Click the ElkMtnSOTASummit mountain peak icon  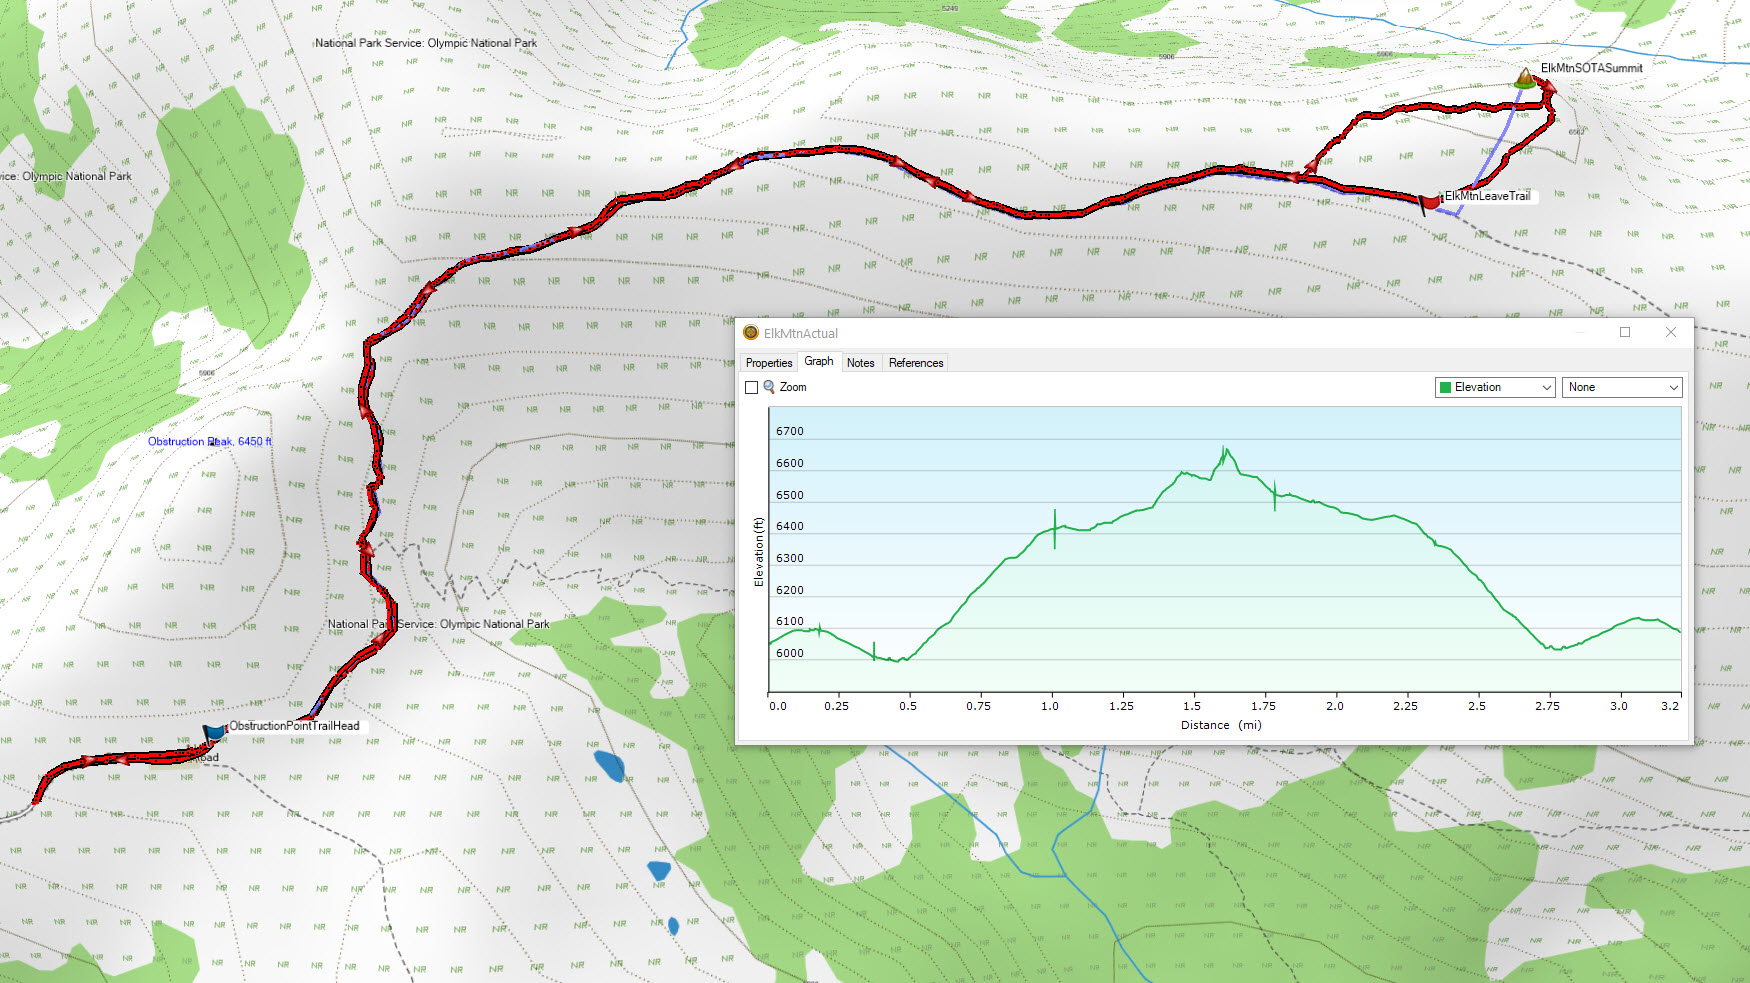pos(1524,78)
